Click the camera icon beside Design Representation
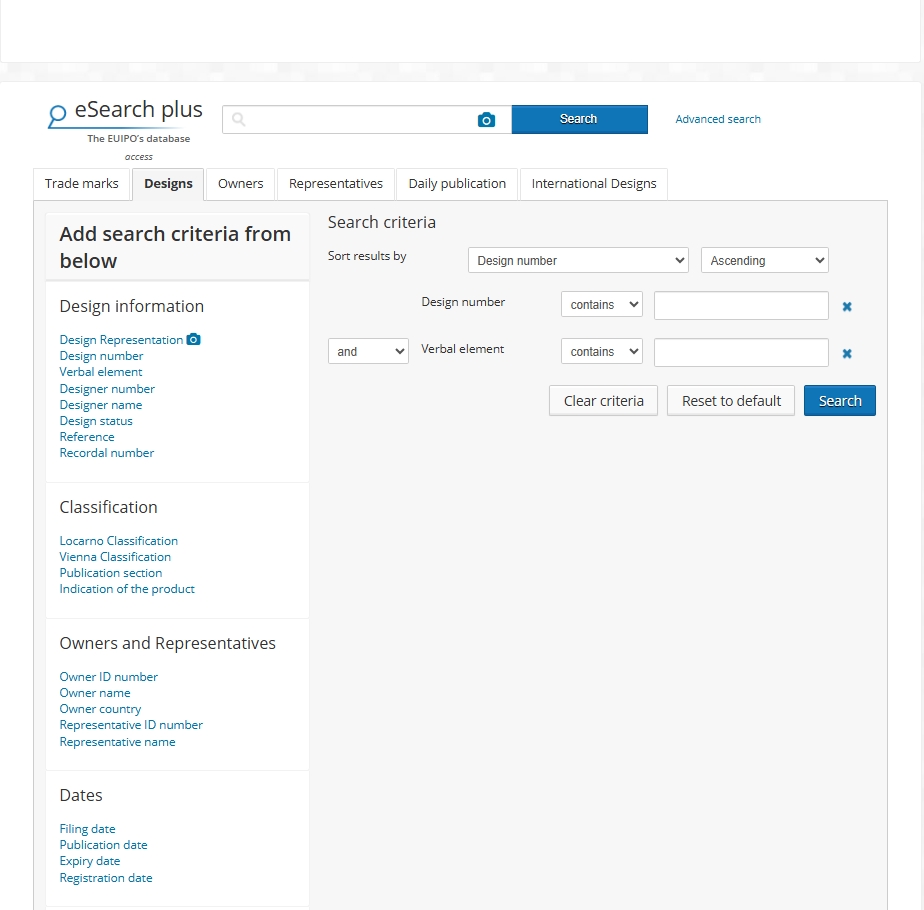 coord(194,339)
